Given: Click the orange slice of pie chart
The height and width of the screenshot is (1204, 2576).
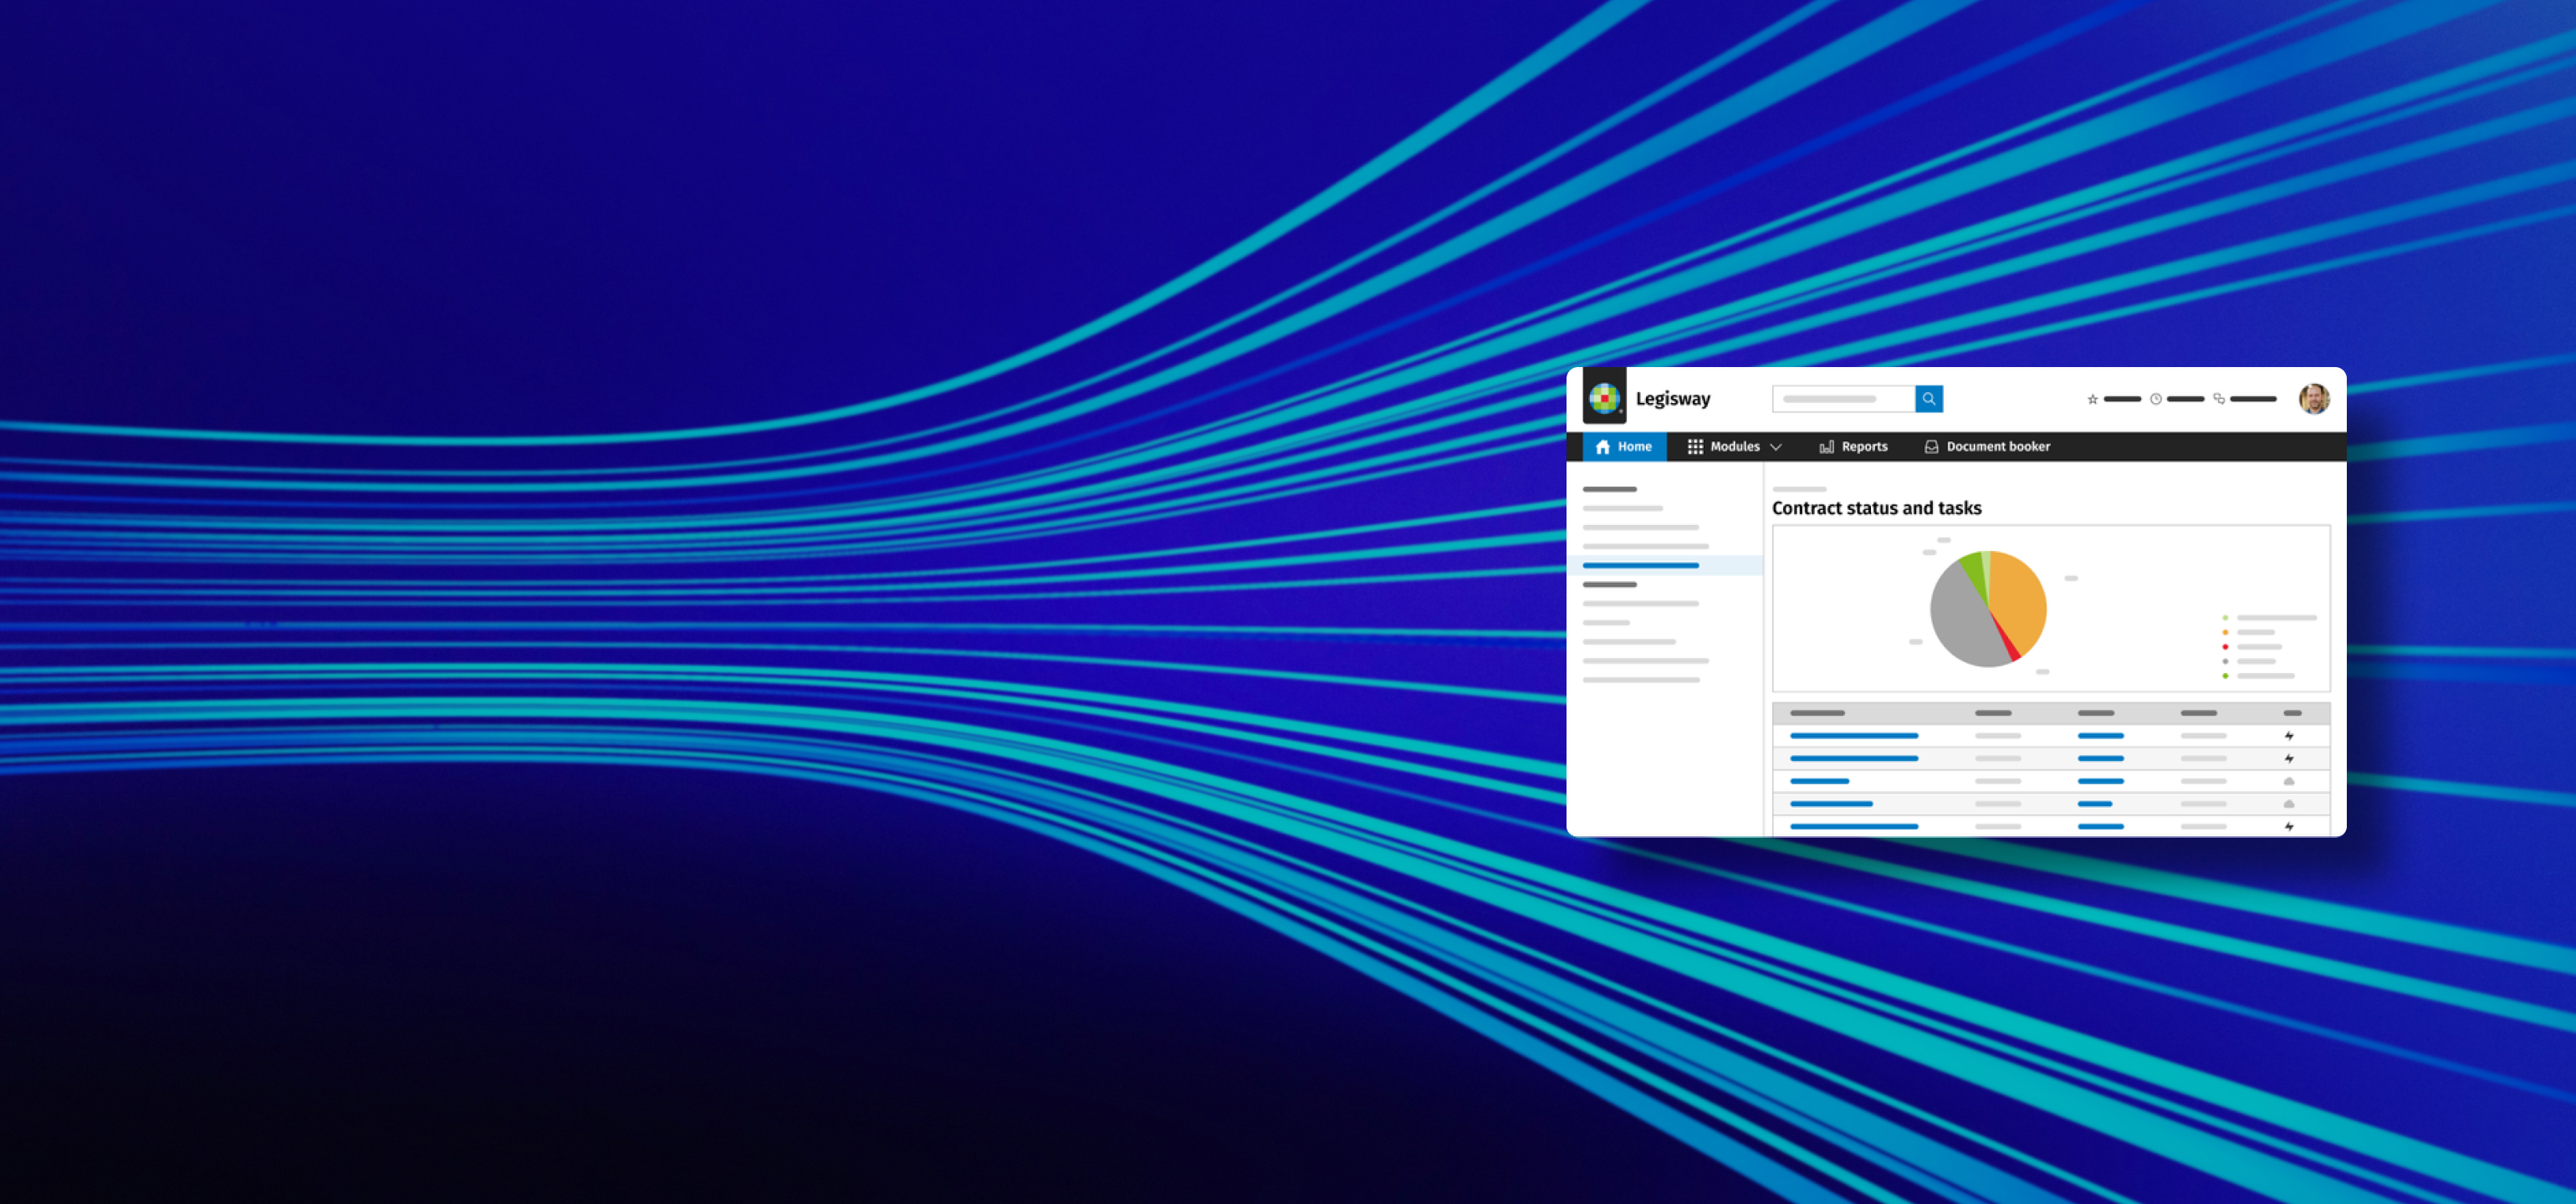Looking at the screenshot, I should (2018, 600).
